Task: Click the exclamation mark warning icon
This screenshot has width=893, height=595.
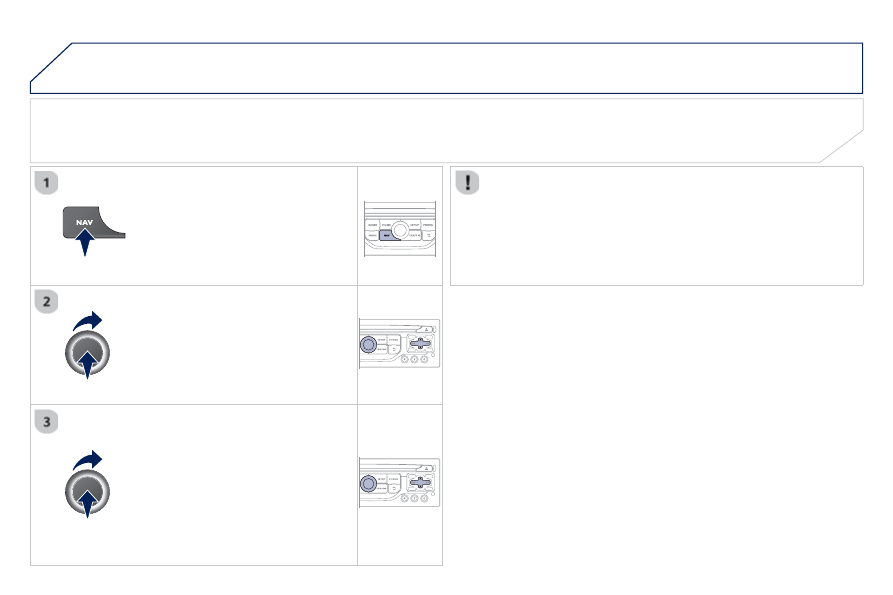Action: [468, 183]
